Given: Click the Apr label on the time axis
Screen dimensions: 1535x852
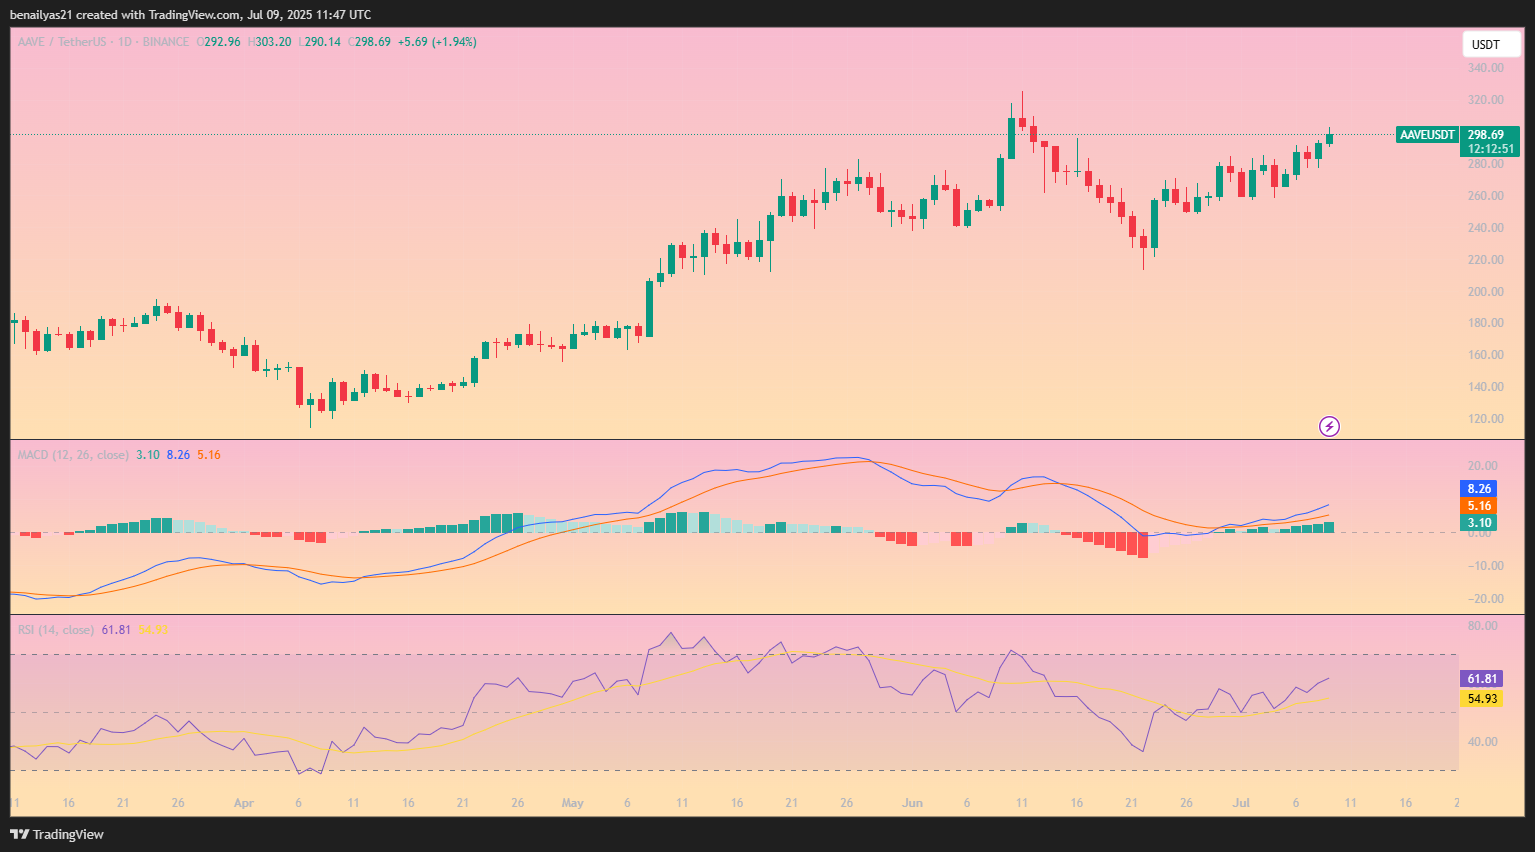Looking at the screenshot, I should pos(243,803).
